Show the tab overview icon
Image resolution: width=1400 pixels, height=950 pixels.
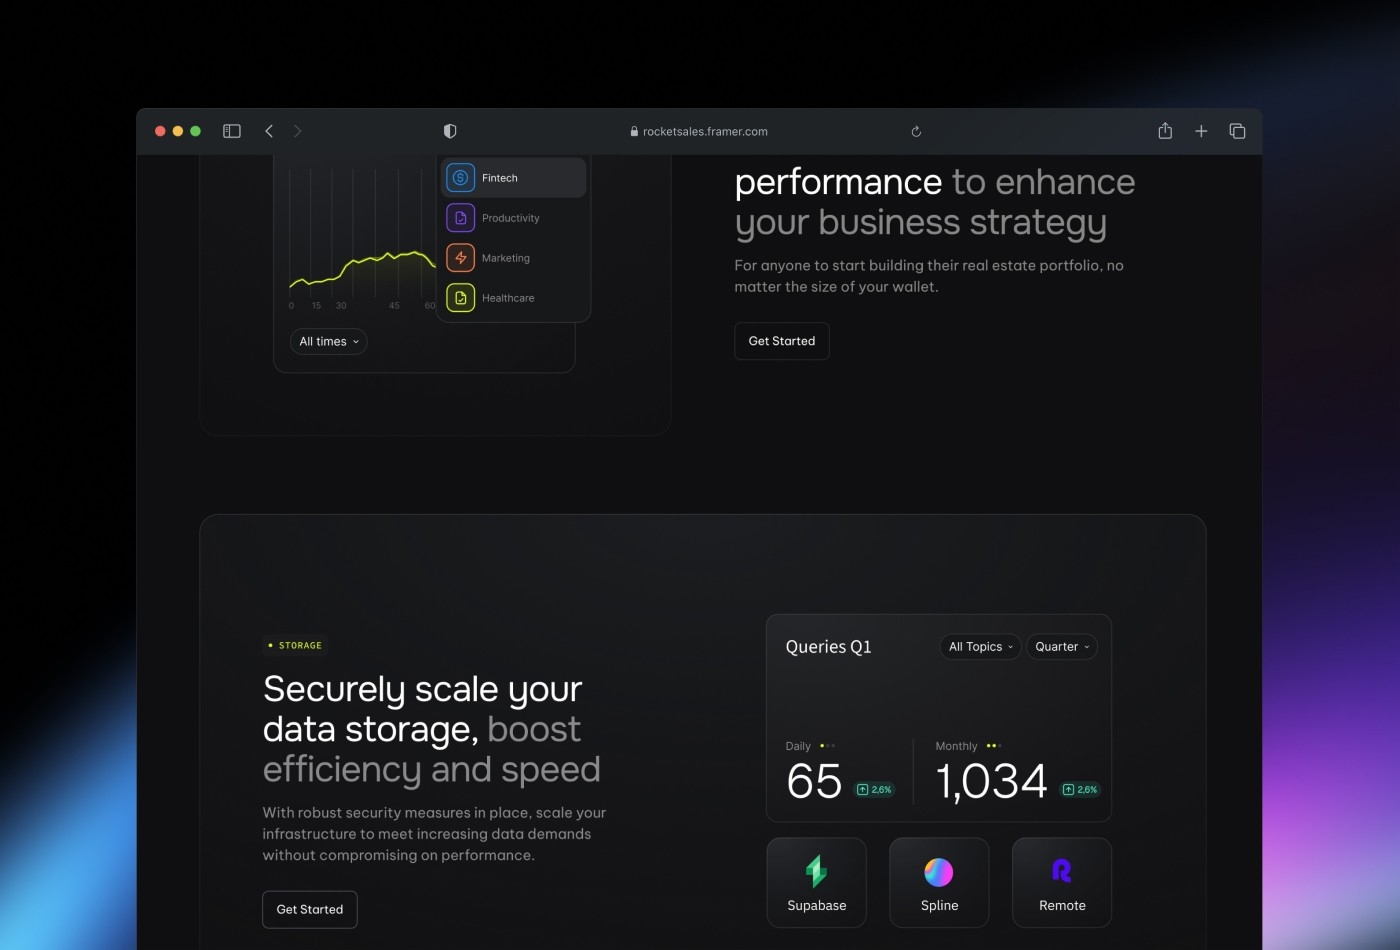1237,131
